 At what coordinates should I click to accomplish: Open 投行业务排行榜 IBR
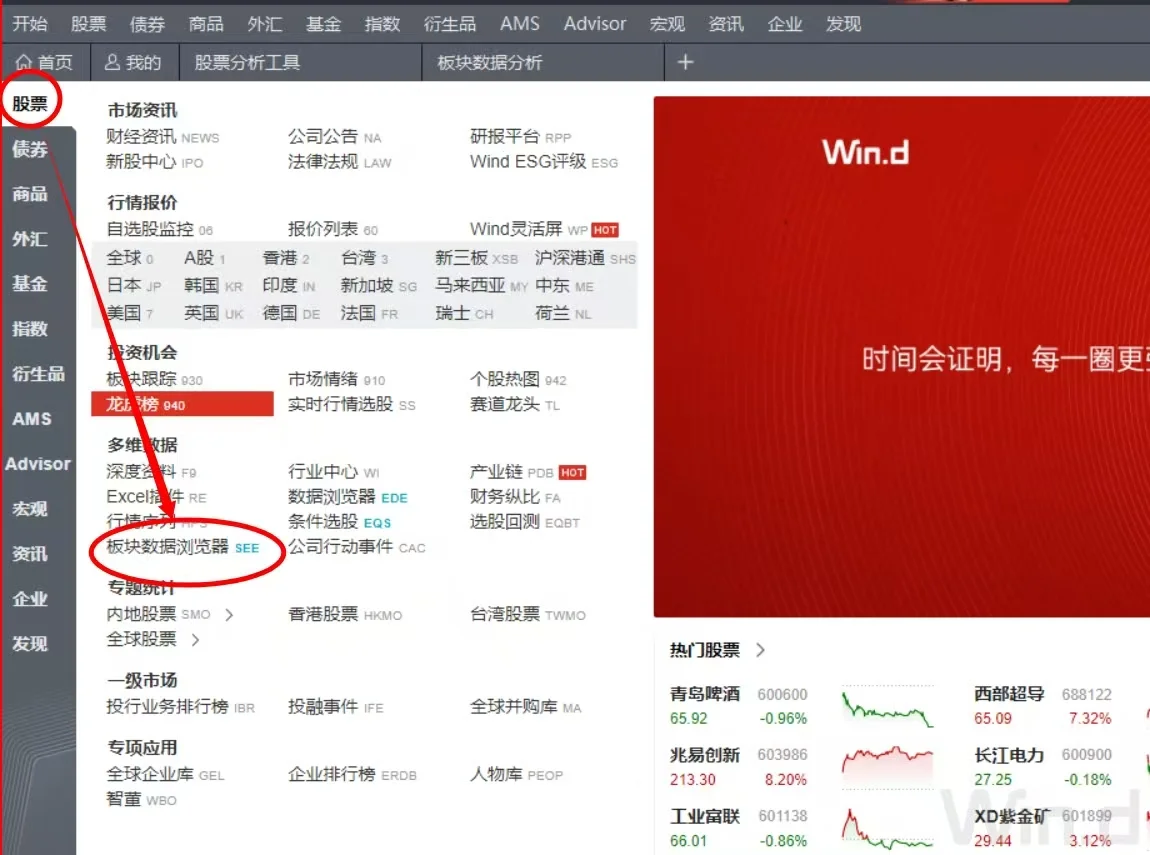tap(180, 707)
